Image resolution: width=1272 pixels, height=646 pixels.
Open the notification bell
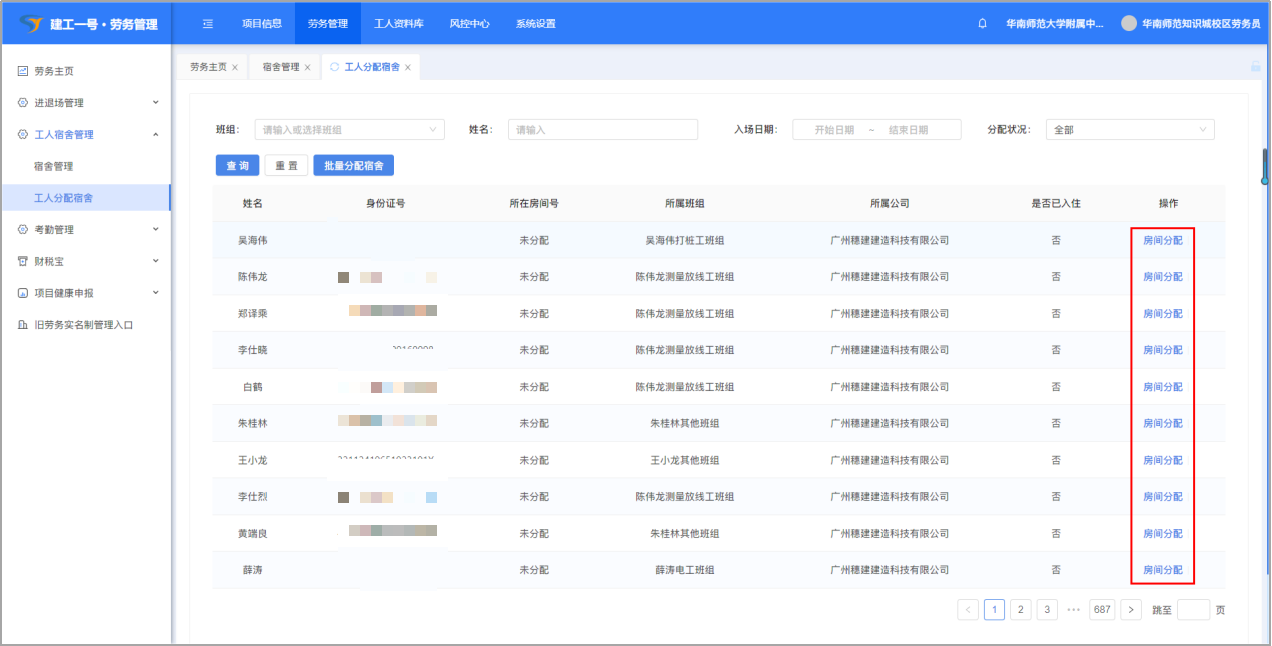coord(982,23)
